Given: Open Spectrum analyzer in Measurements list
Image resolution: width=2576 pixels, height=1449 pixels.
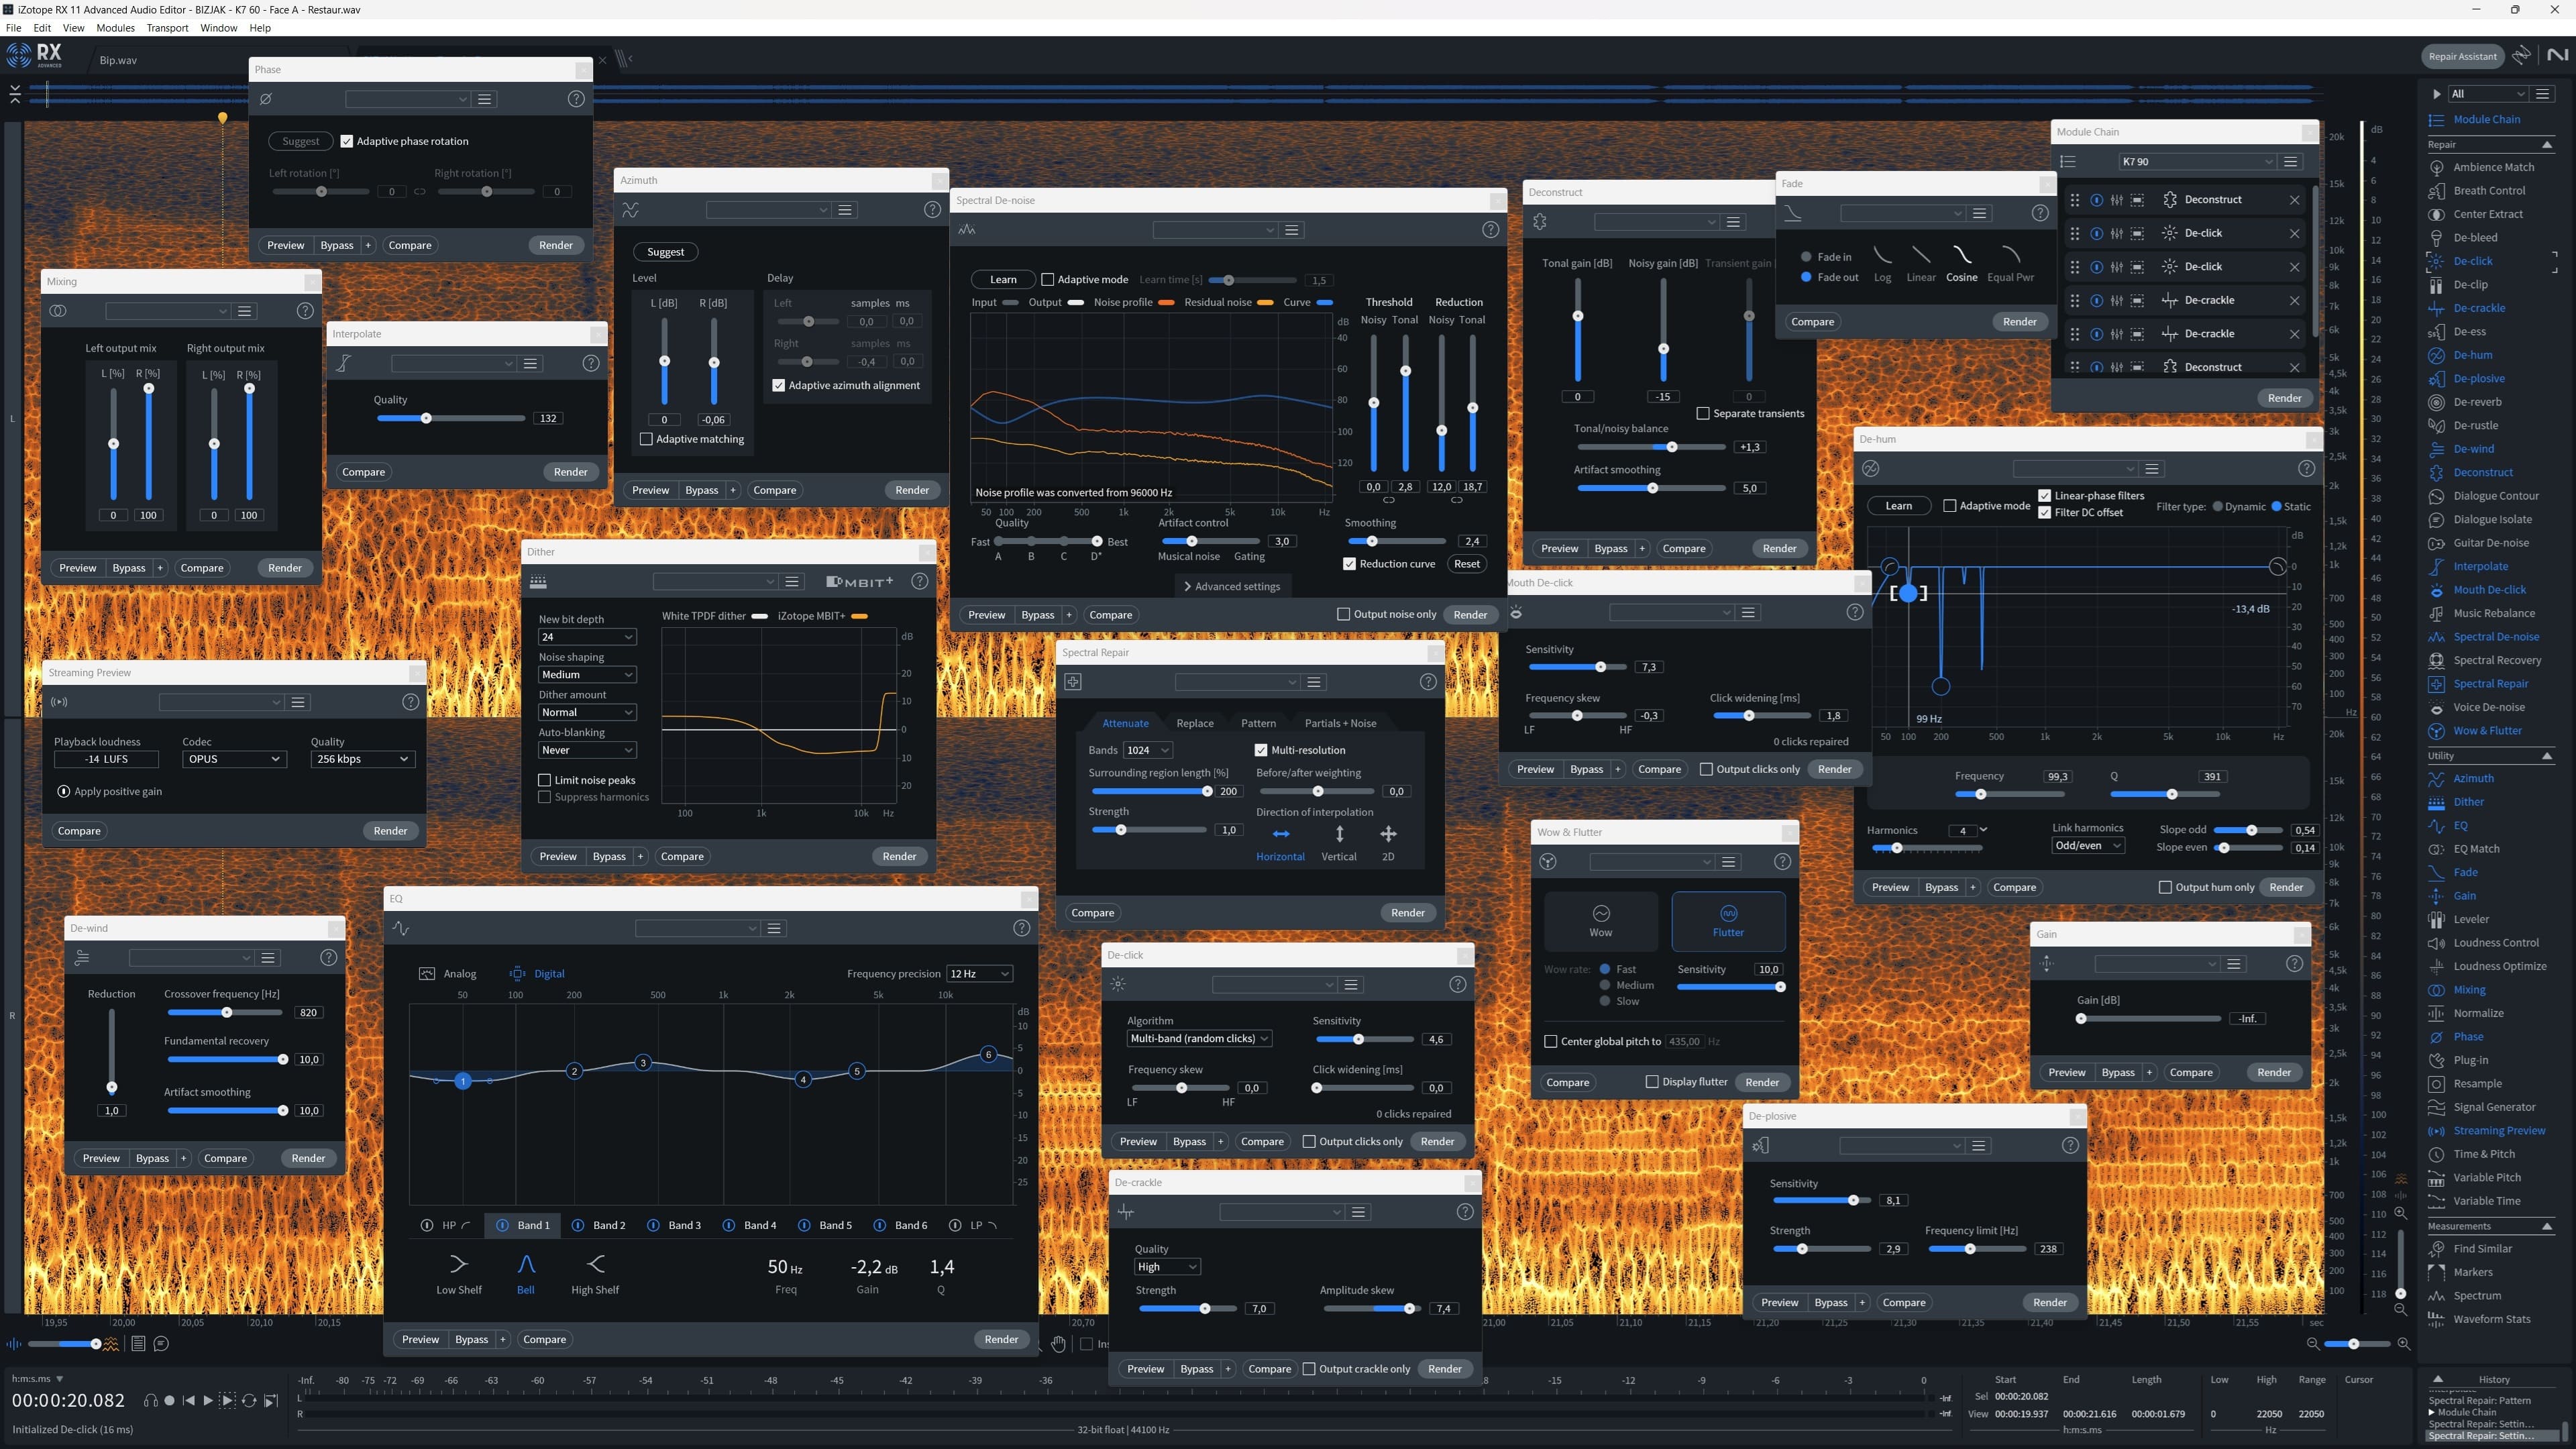Looking at the screenshot, I should point(2476,1296).
